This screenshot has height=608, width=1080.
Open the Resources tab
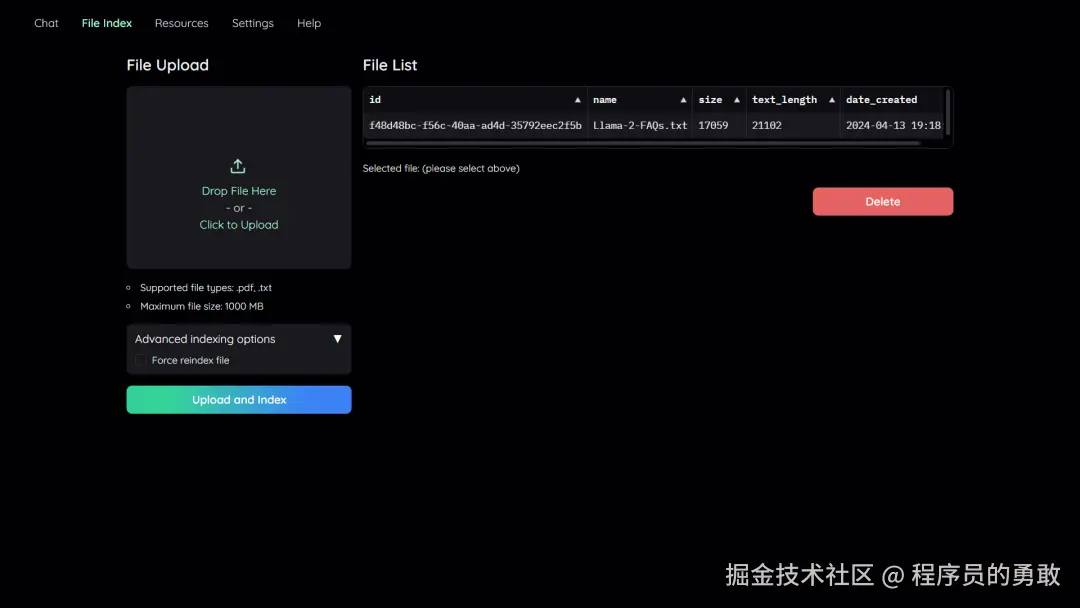point(181,22)
